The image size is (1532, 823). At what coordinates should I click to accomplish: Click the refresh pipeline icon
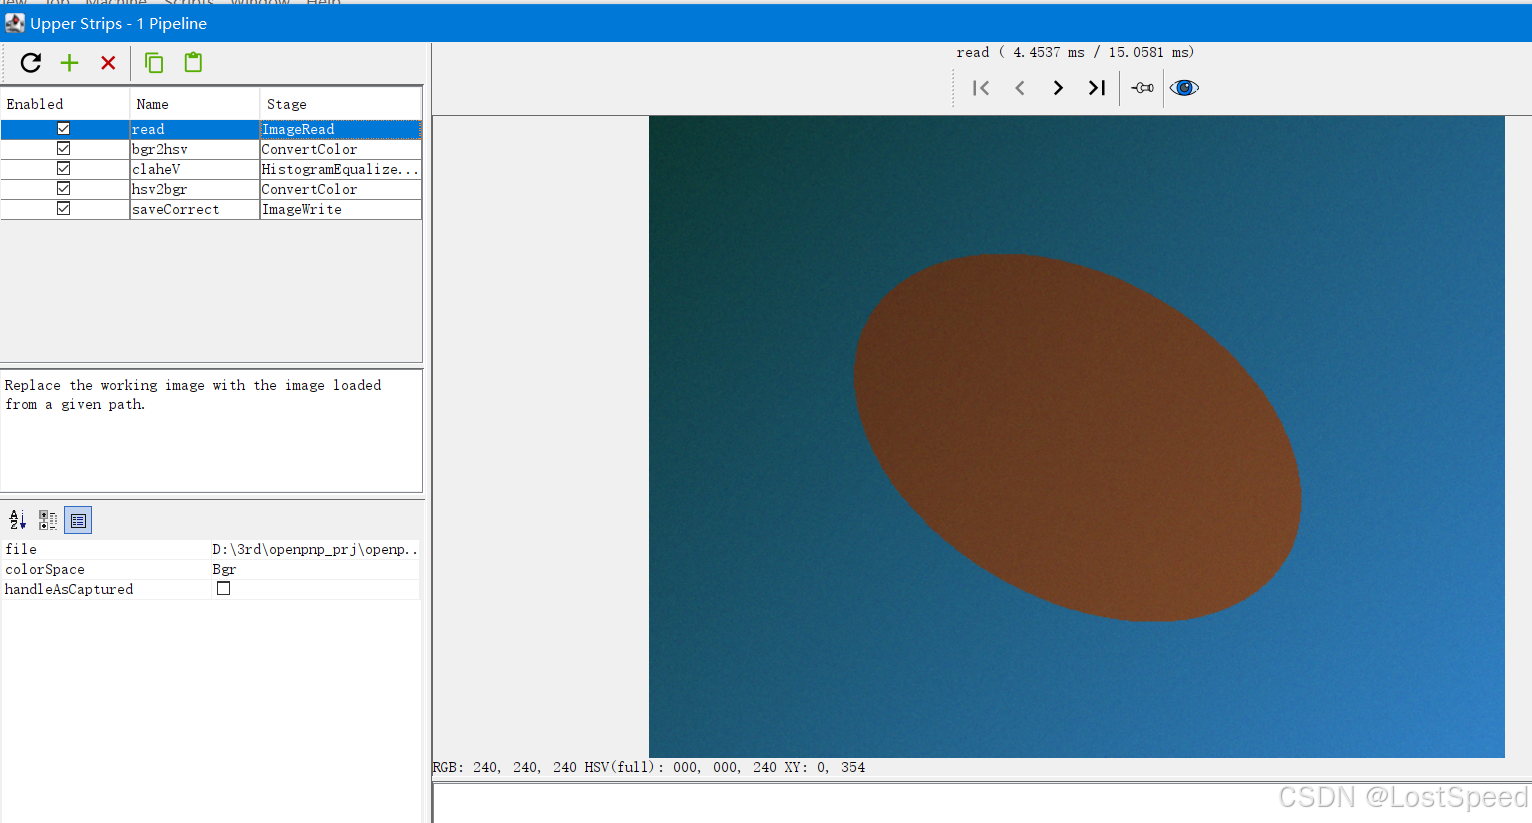(x=31, y=63)
